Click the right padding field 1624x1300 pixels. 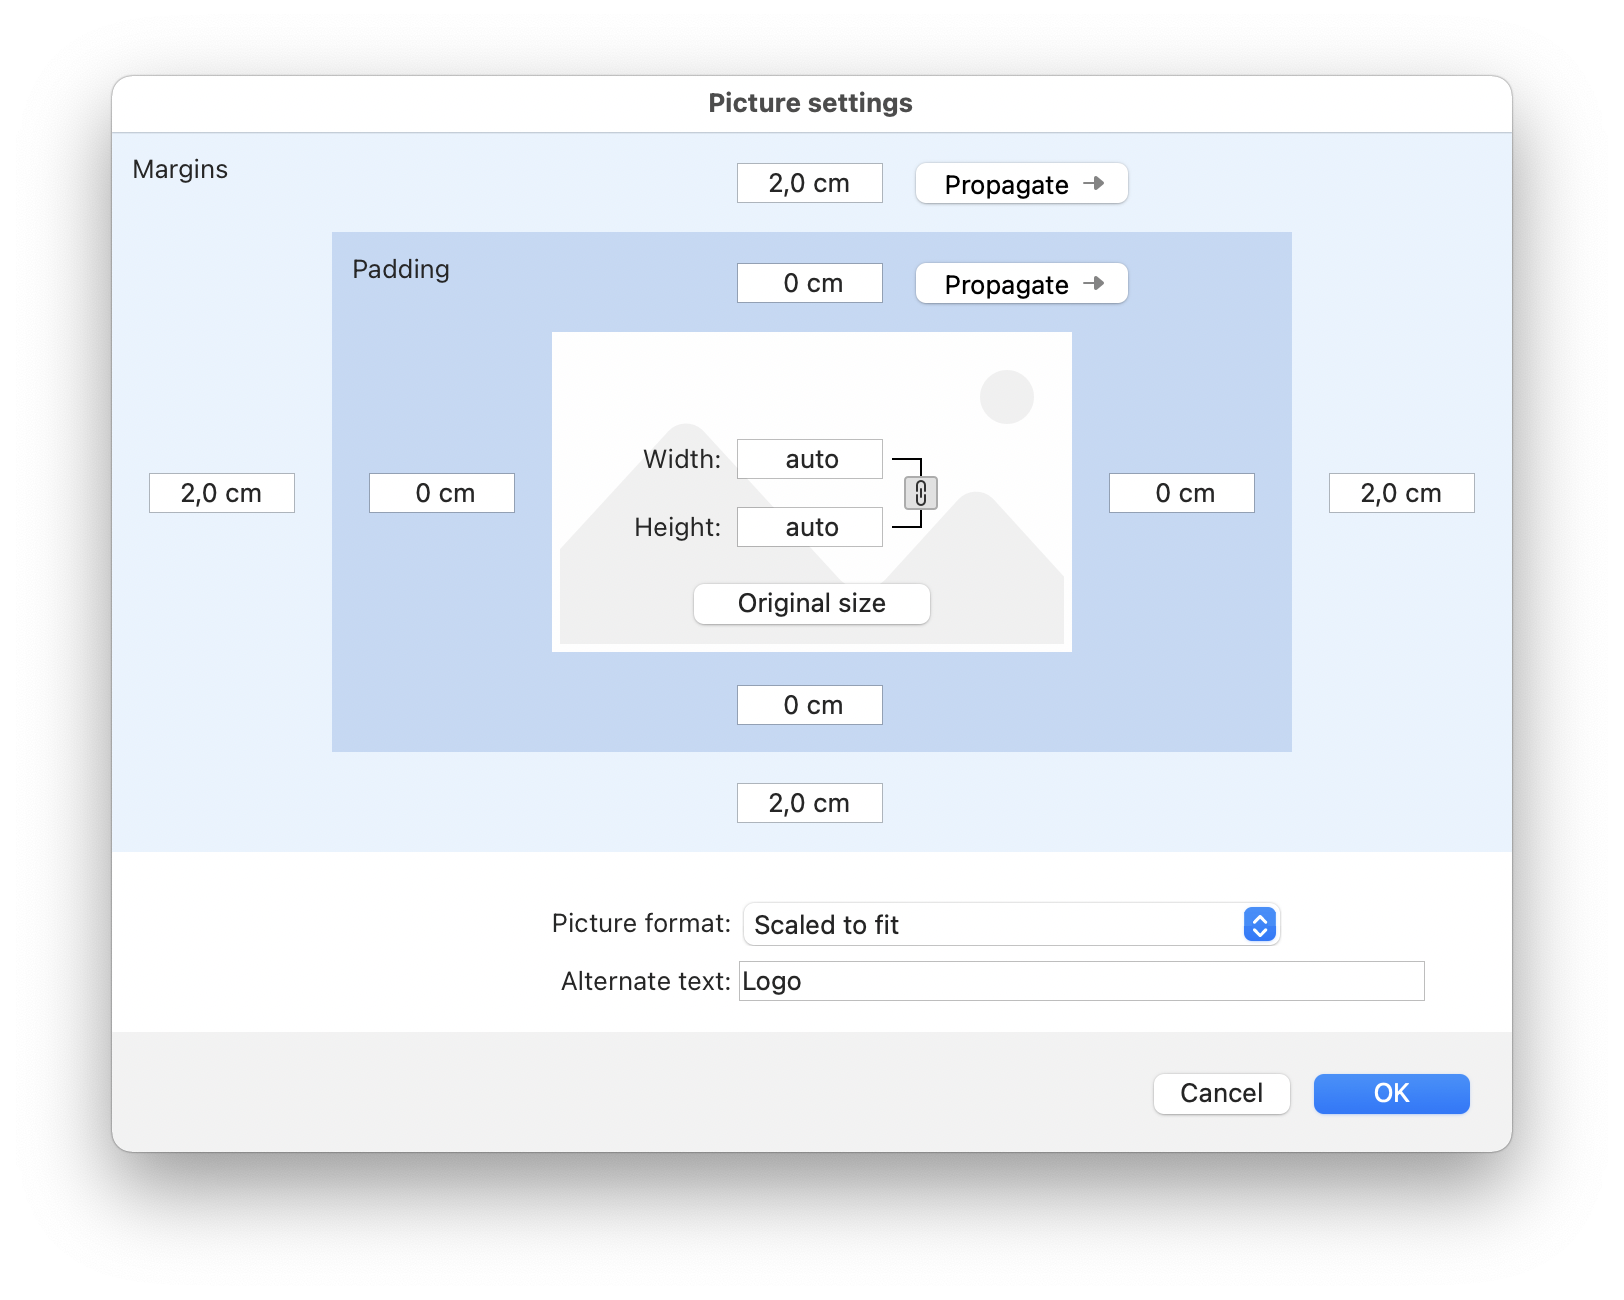[x=1181, y=493]
